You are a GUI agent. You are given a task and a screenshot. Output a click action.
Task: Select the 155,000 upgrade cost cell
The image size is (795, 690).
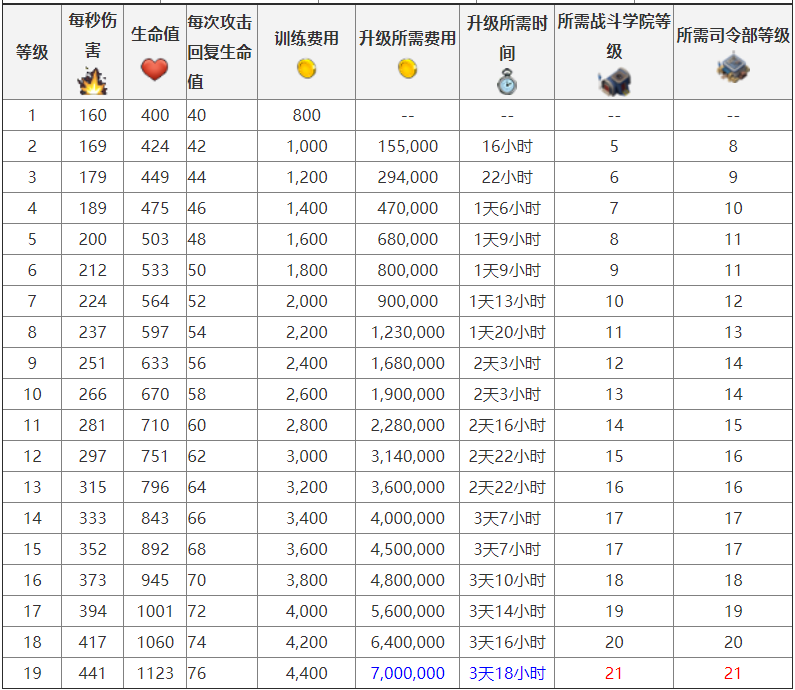[407, 146]
